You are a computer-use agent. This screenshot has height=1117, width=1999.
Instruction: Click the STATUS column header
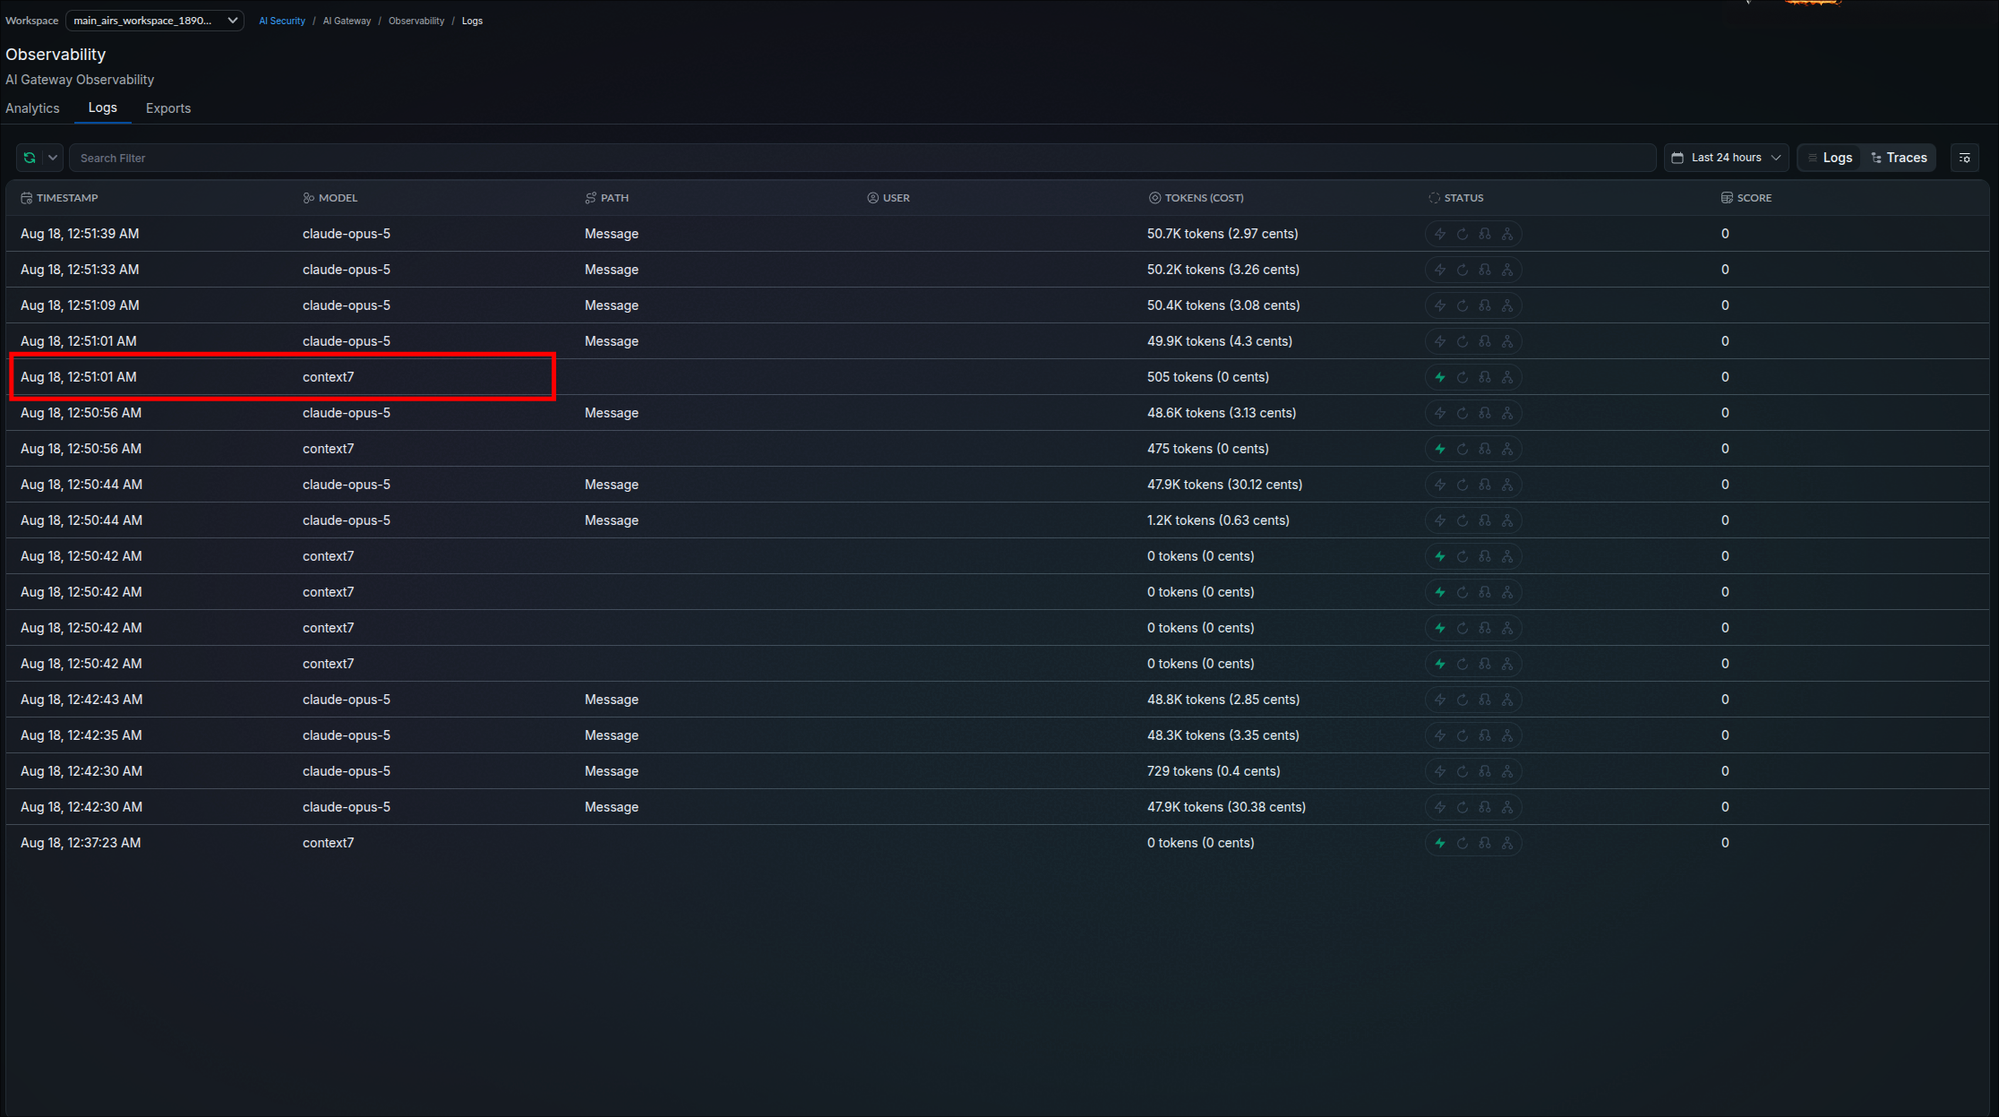tap(1456, 198)
